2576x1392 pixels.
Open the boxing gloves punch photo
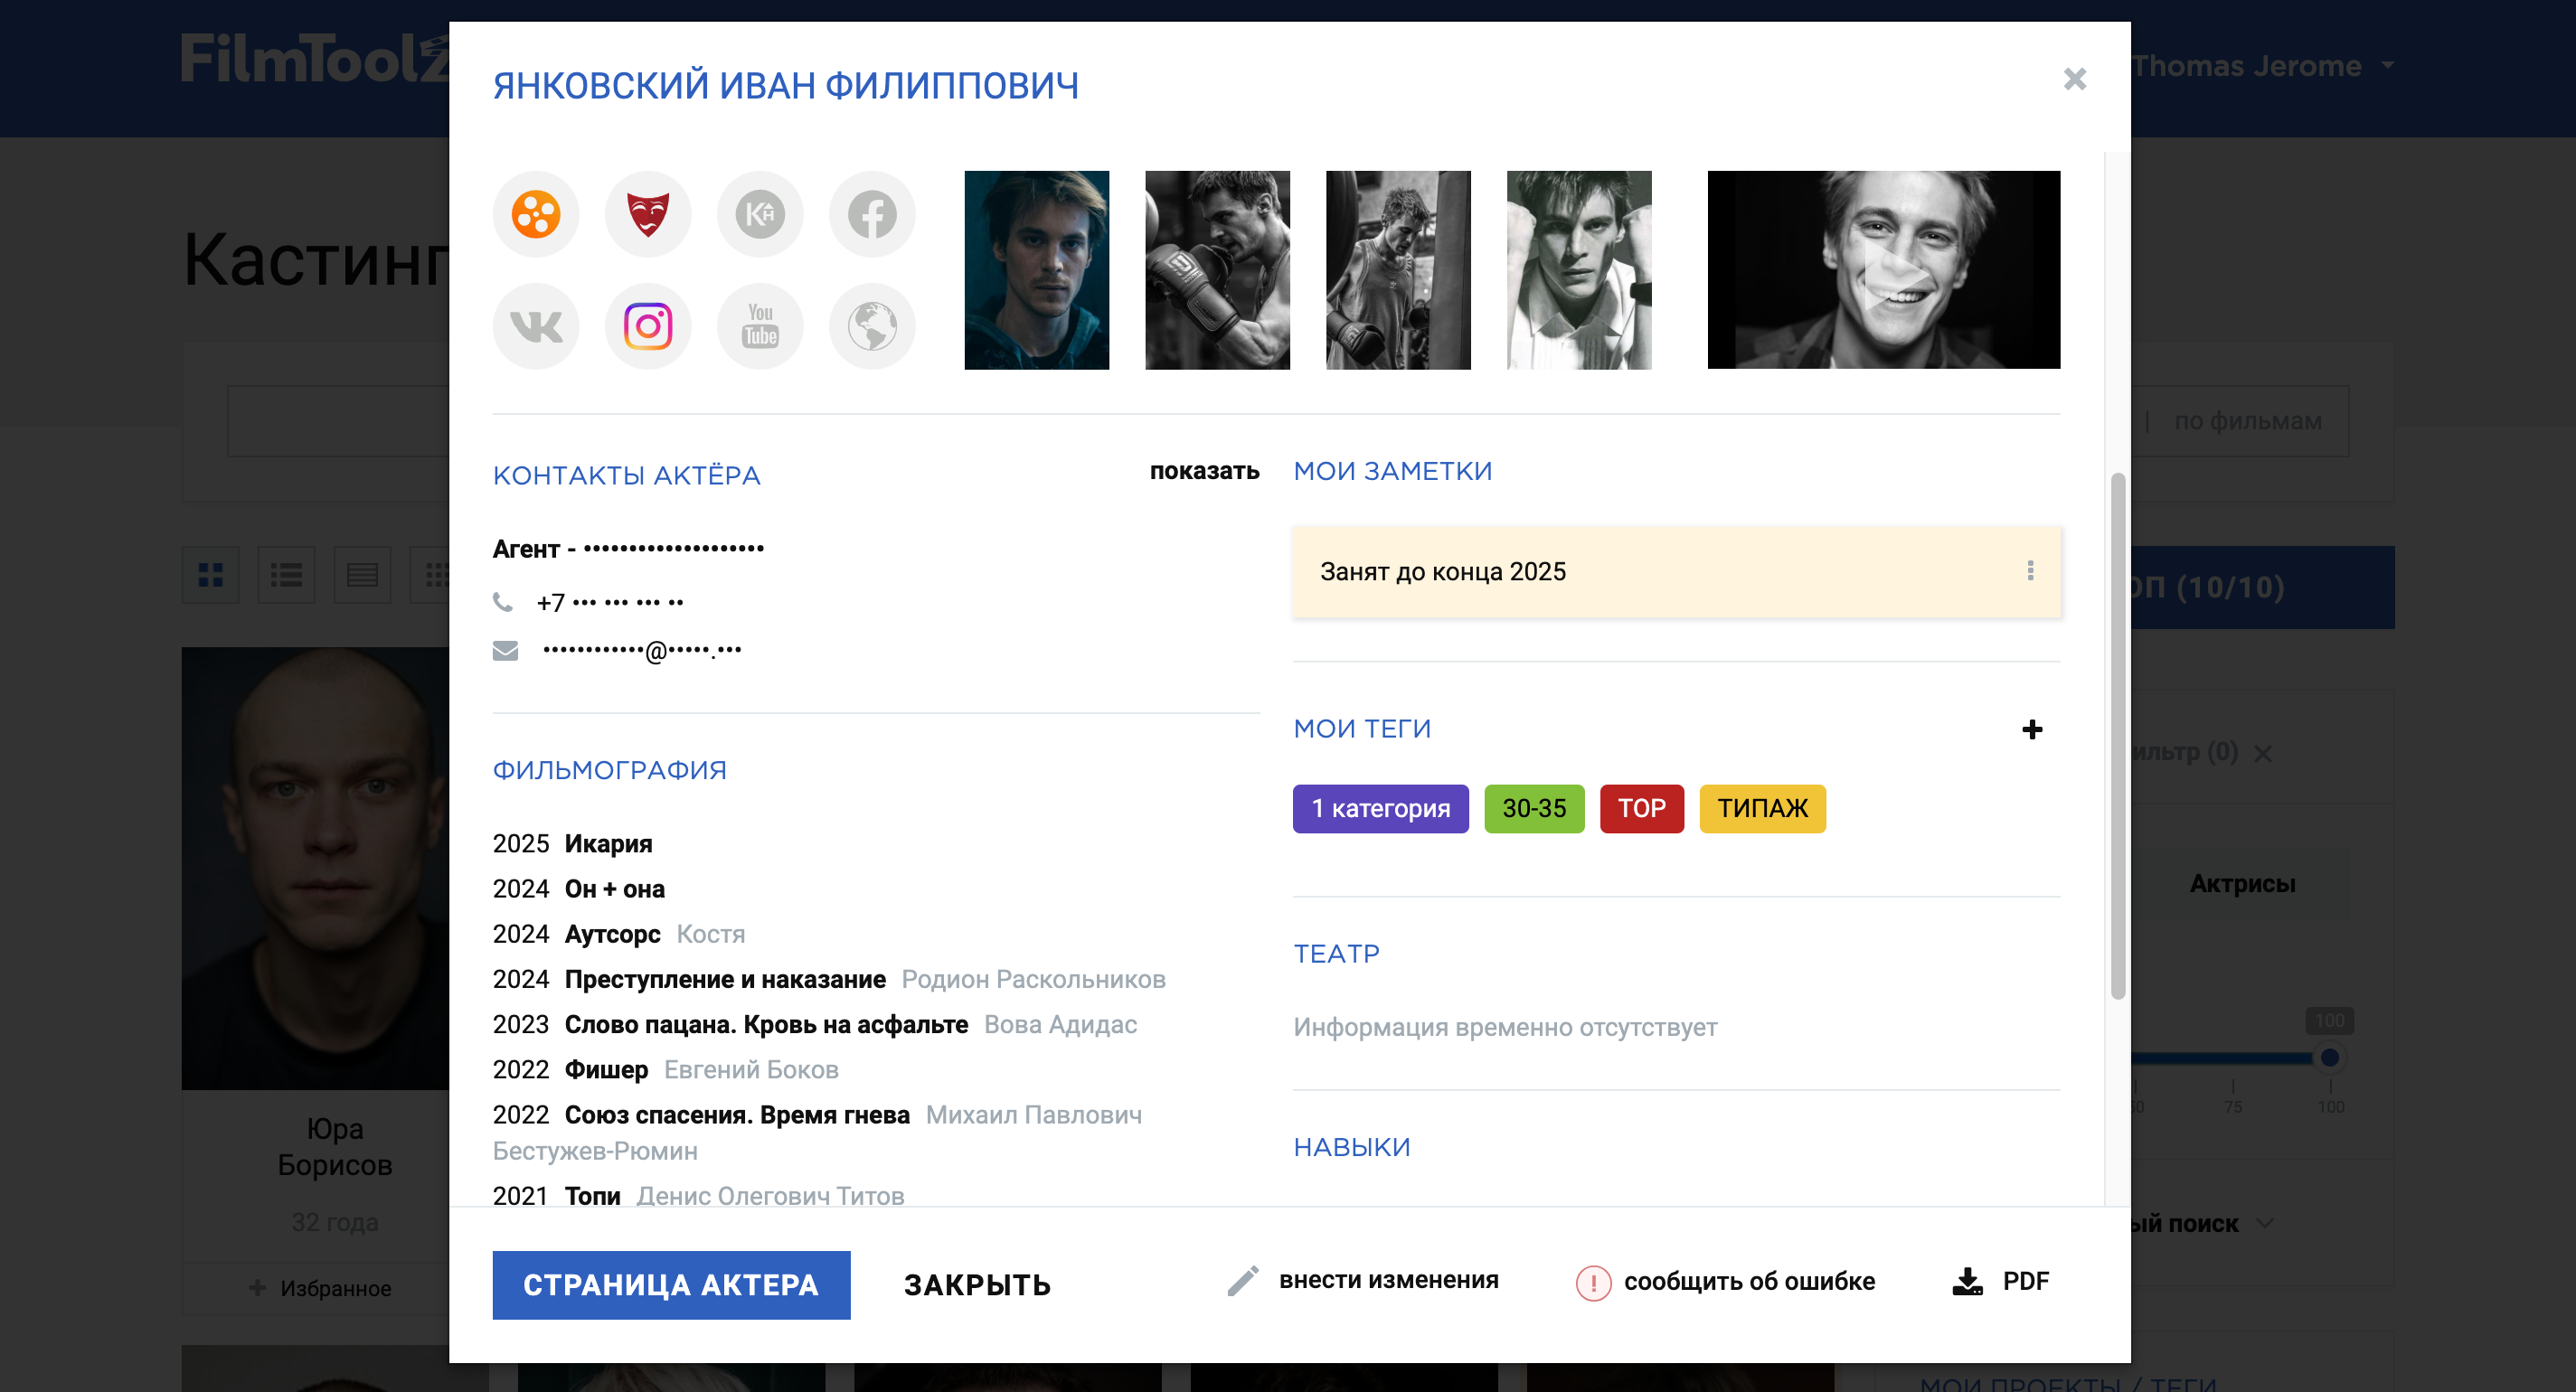point(1218,270)
